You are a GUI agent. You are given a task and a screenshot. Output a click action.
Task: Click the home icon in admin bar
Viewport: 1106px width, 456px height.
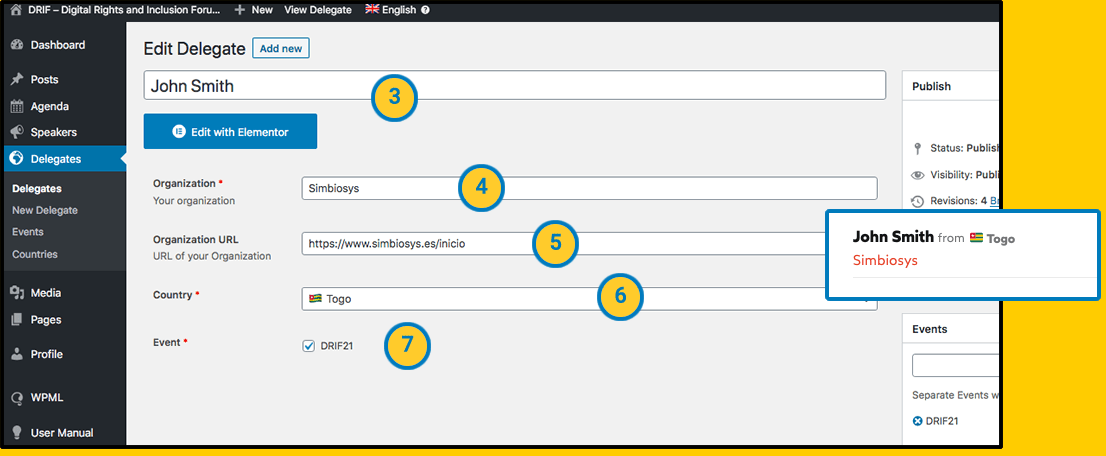click(15, 10)
